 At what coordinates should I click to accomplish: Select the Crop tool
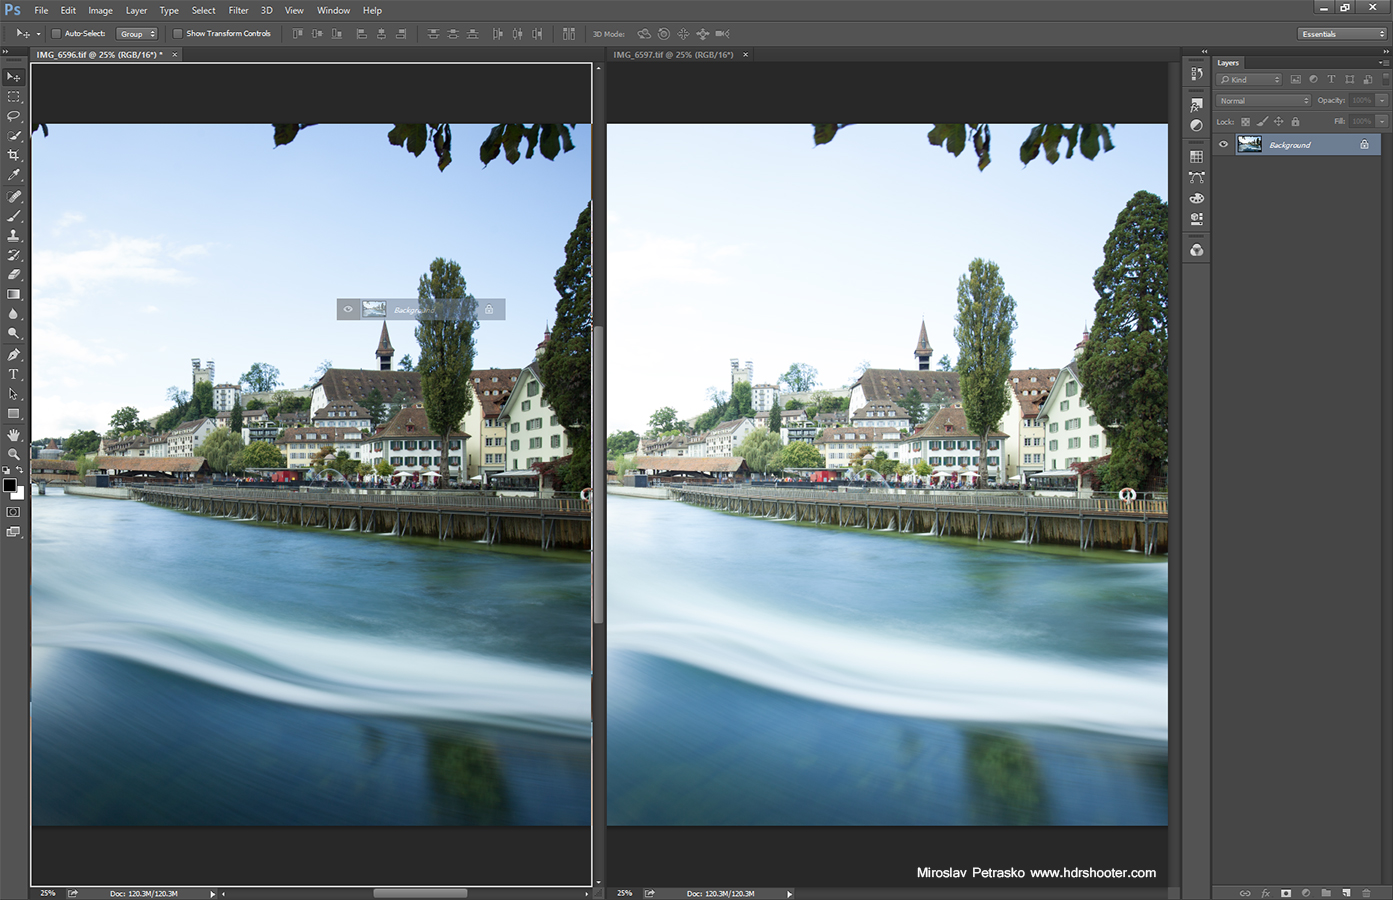14,155
